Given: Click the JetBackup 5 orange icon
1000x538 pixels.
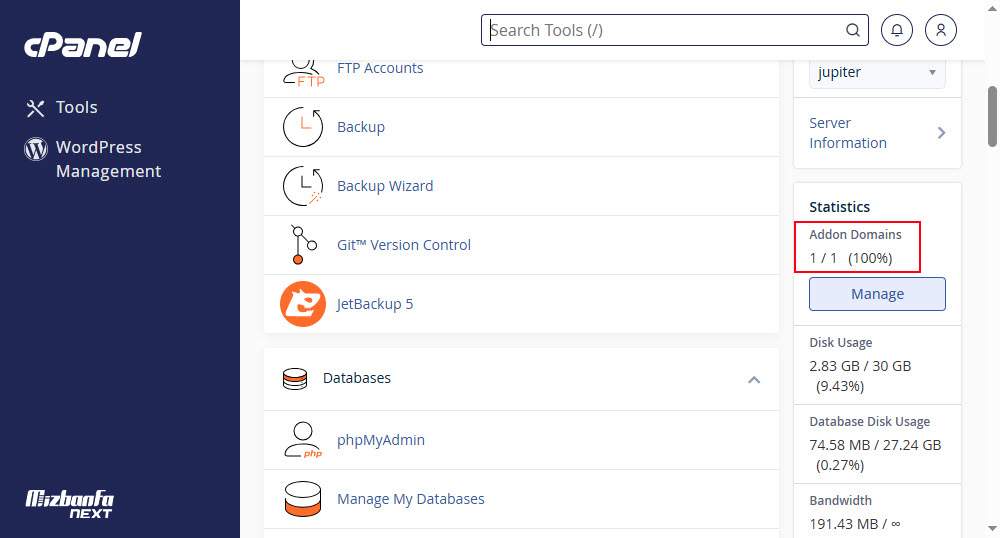Looking at the screenshot, I should click(x=303, y=304).
